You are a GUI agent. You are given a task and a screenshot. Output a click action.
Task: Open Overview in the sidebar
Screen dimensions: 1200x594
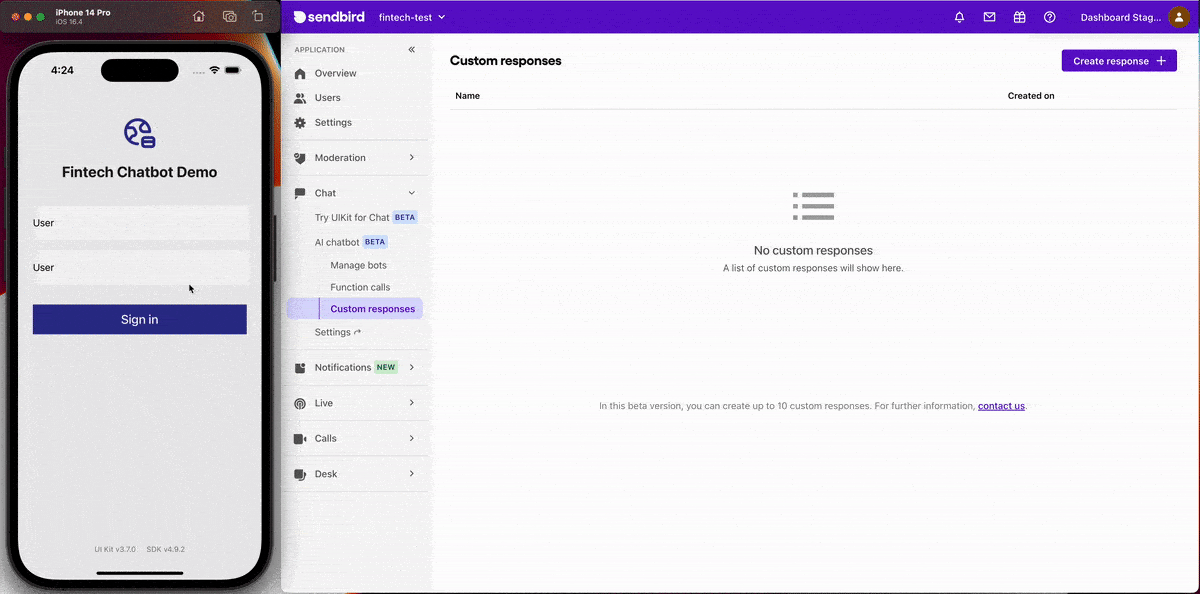tap(335, 74)
